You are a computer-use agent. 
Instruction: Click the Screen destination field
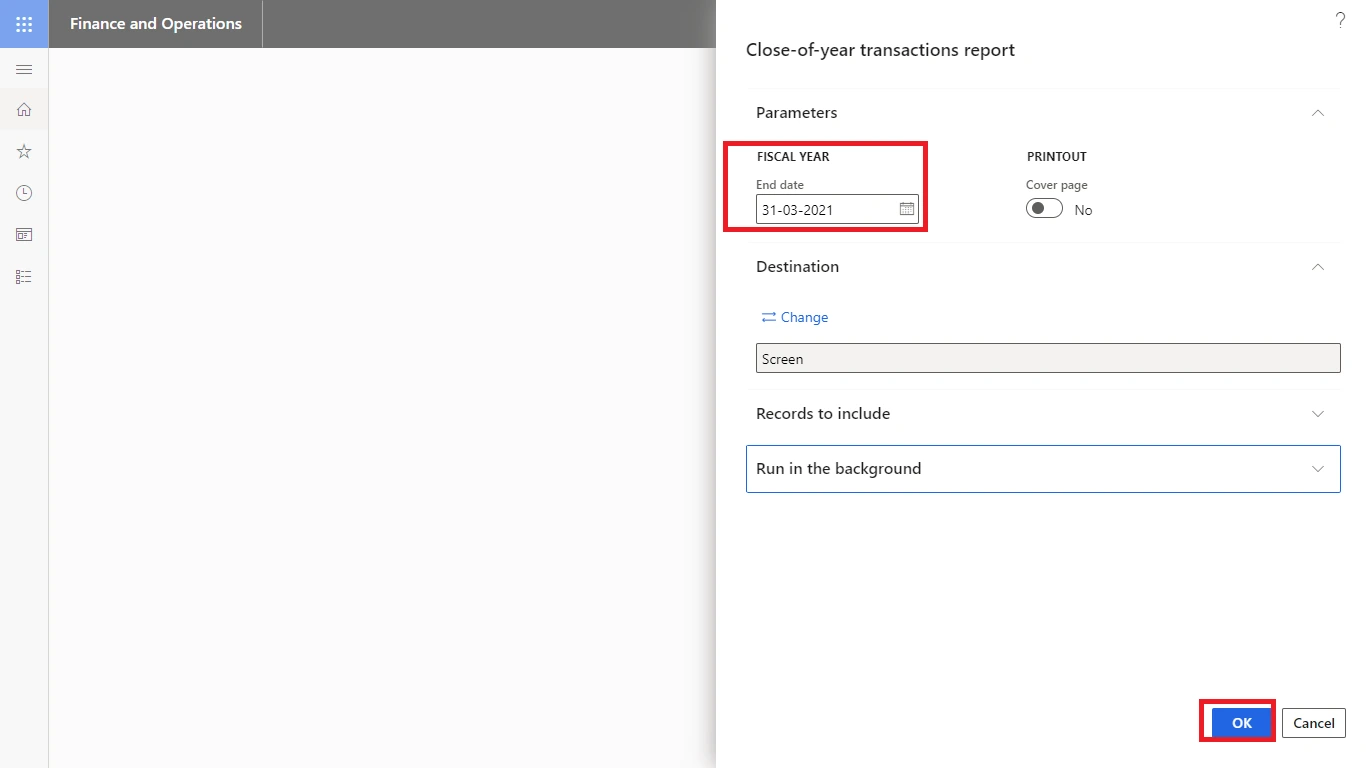tap(1048, 359)
